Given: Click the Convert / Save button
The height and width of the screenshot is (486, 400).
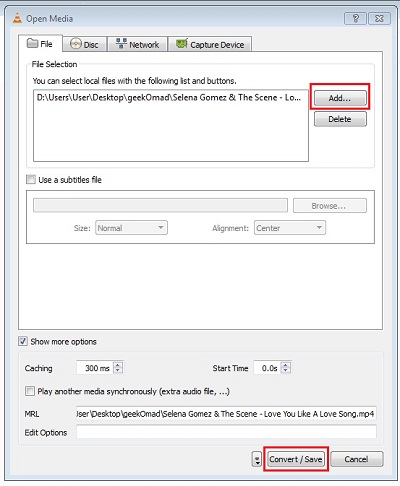Looking at the screenshot, I should (296, 459).
